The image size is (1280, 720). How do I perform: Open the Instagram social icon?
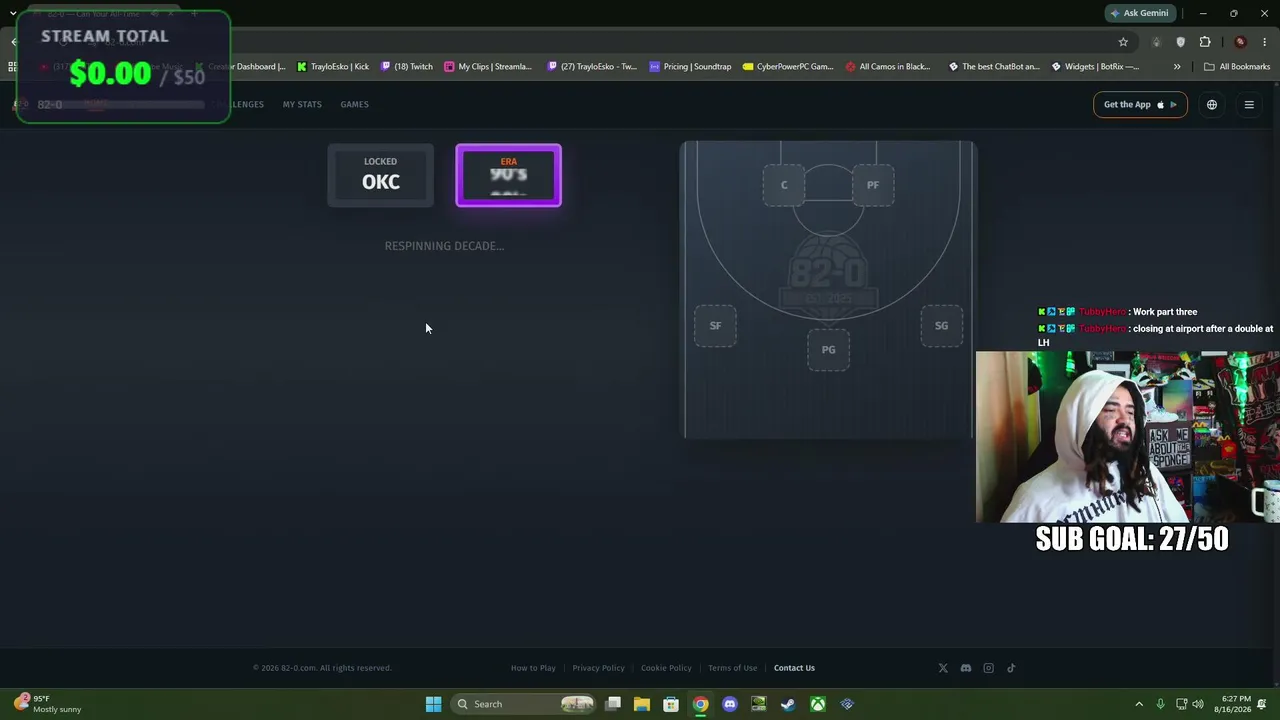point(989,668)
